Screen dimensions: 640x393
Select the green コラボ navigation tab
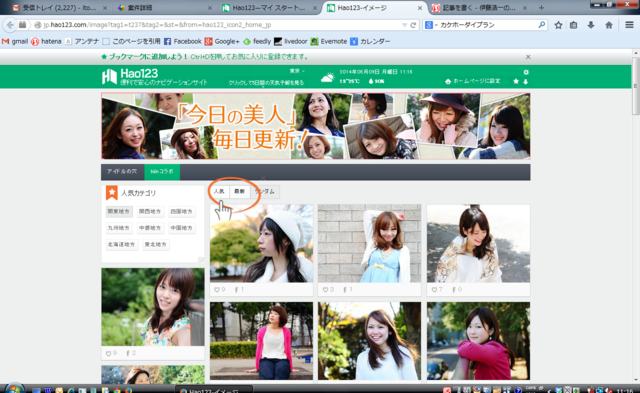(162, 172)
